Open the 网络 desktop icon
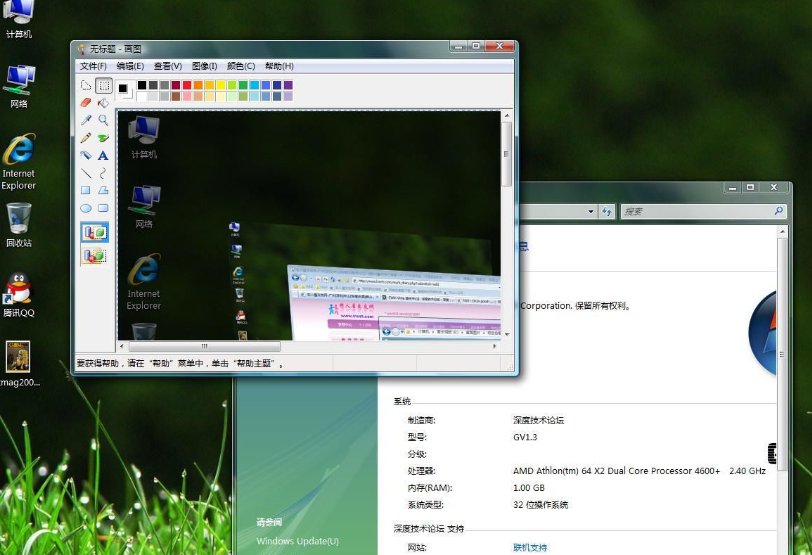This screenshot has width=812, height=555. click(19, 86)
